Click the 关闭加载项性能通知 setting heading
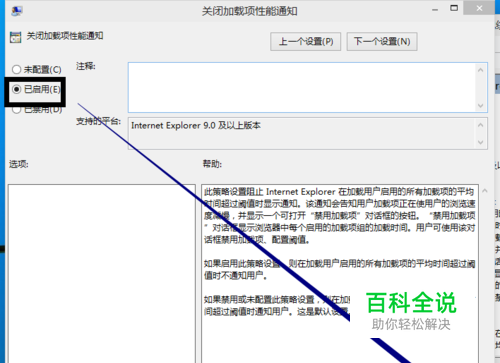500x363 pixels. coord(65,36)
